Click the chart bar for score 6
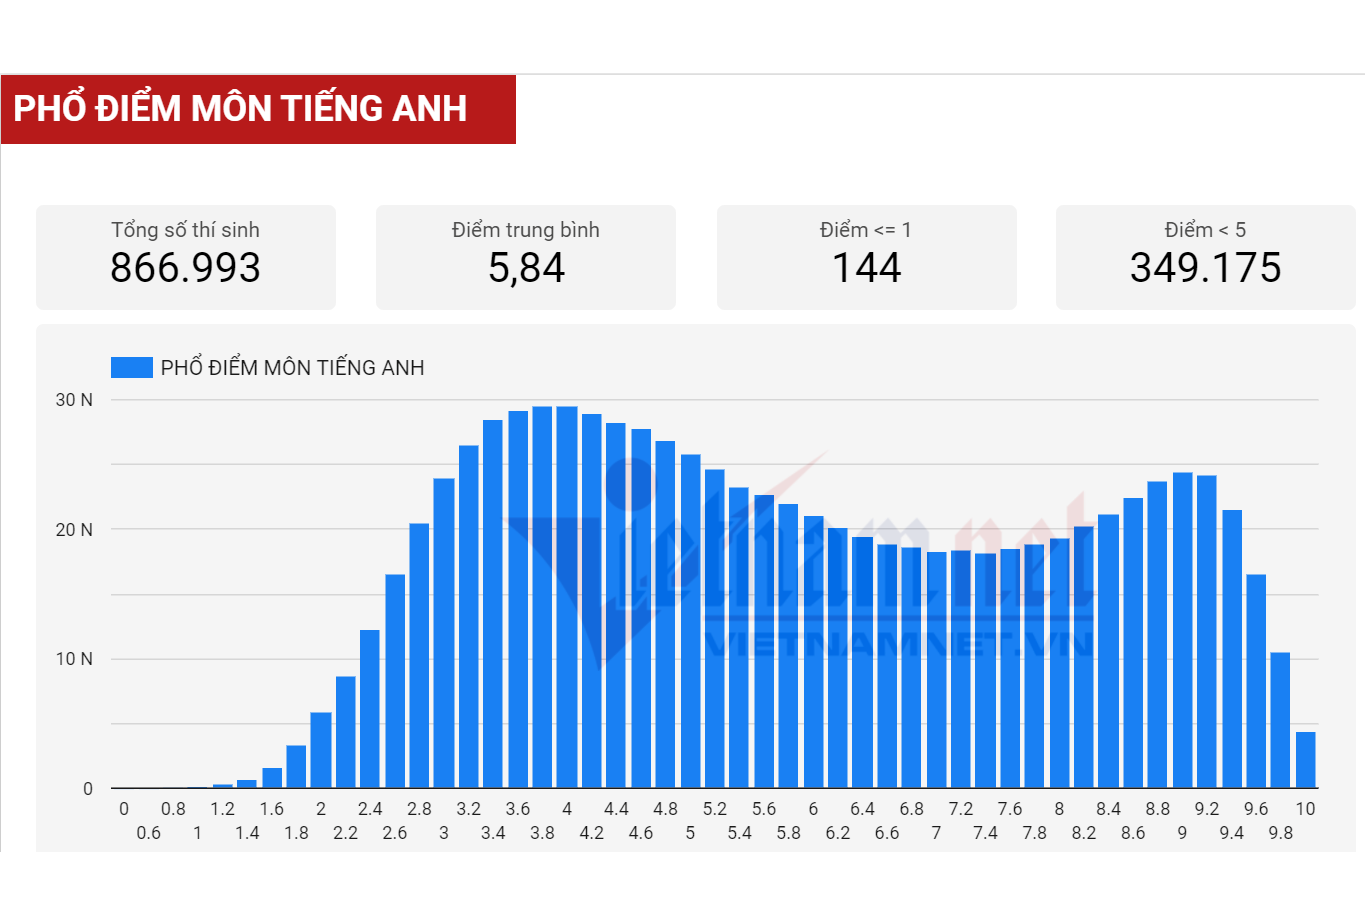 coord(813,652)
